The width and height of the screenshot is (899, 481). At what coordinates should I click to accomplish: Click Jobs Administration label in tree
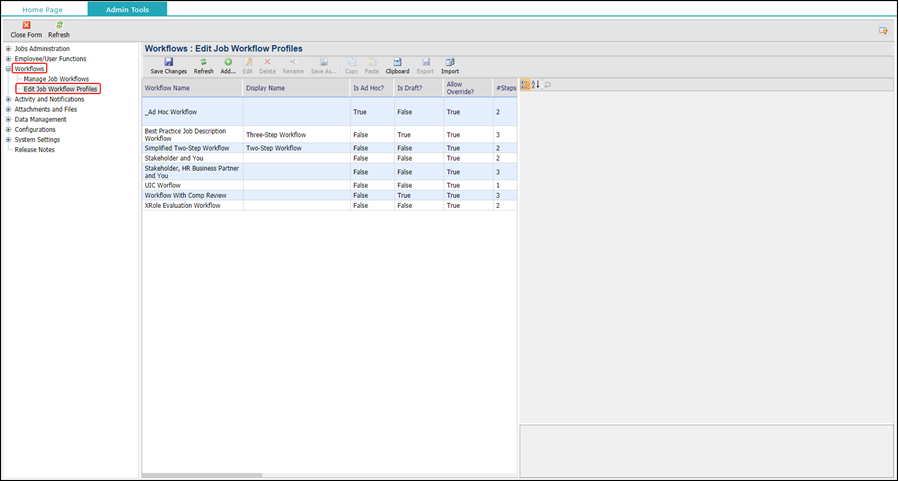pyautogui.click(x=42, y=49)
